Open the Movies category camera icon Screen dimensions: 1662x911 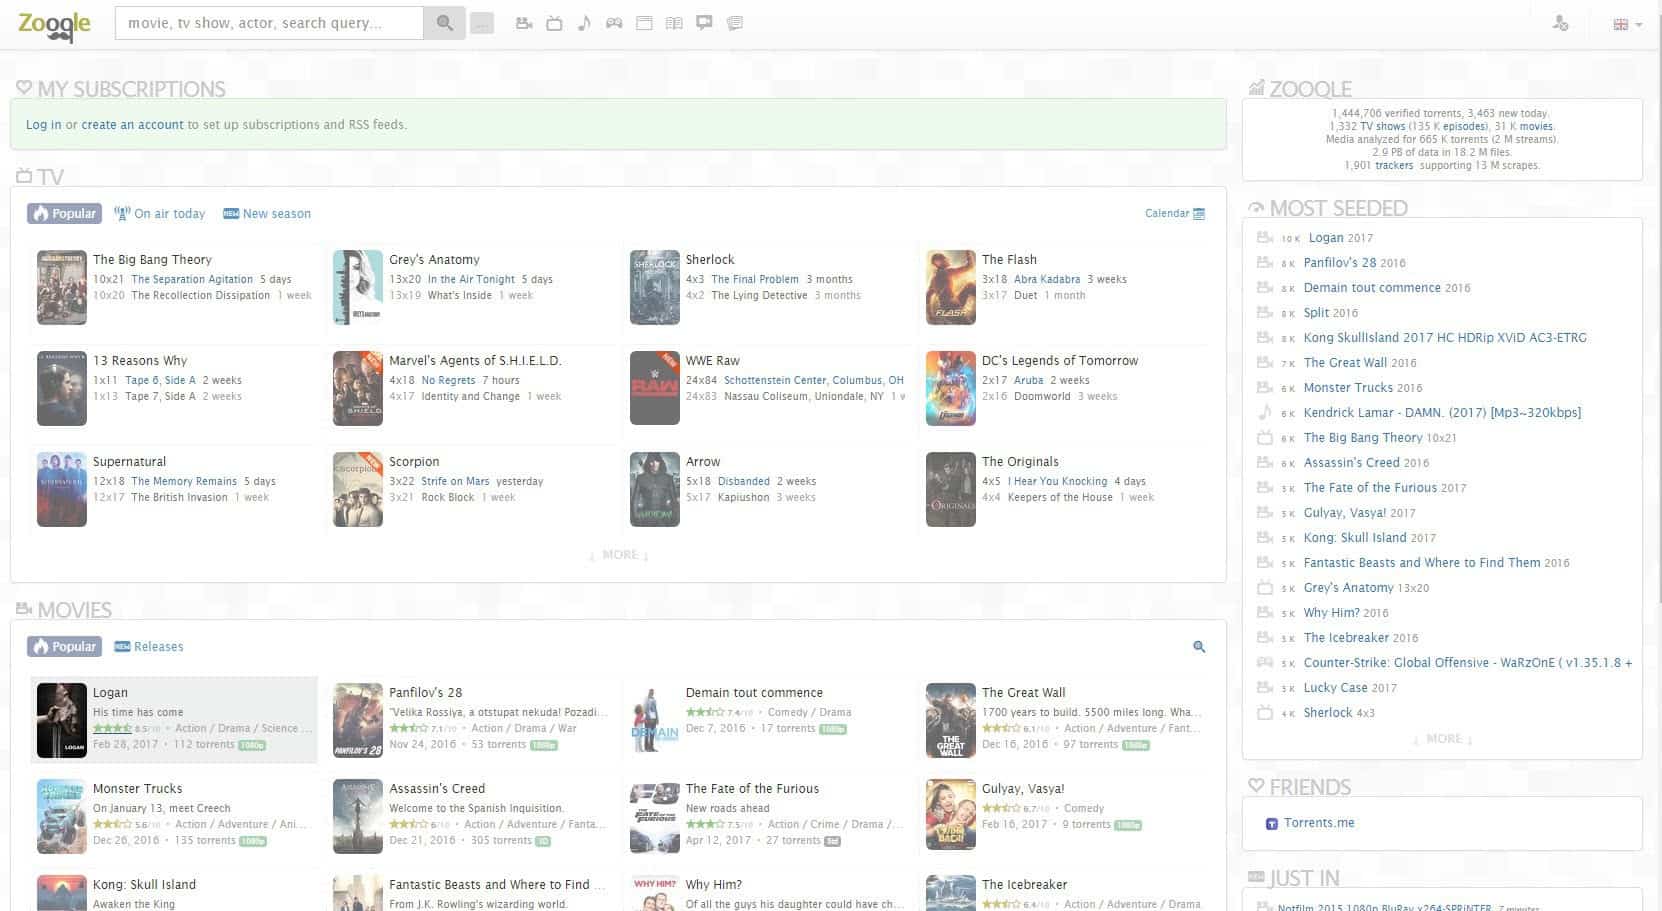[x=523, y=23]
